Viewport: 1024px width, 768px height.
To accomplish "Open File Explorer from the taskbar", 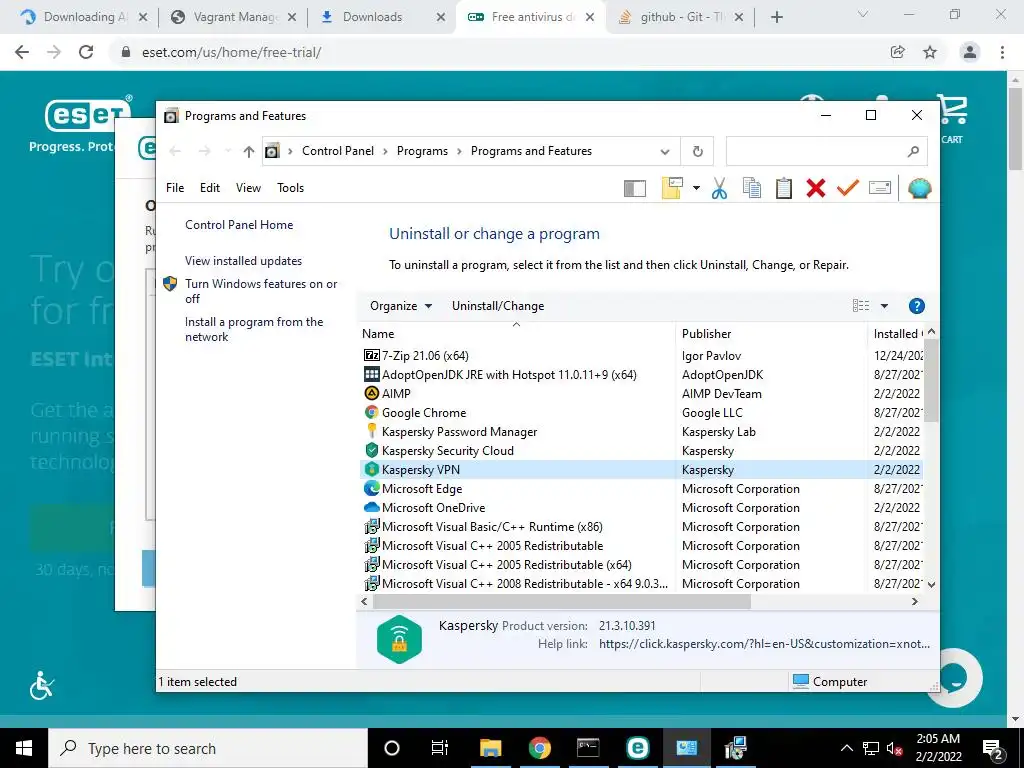I will [490, 748].
